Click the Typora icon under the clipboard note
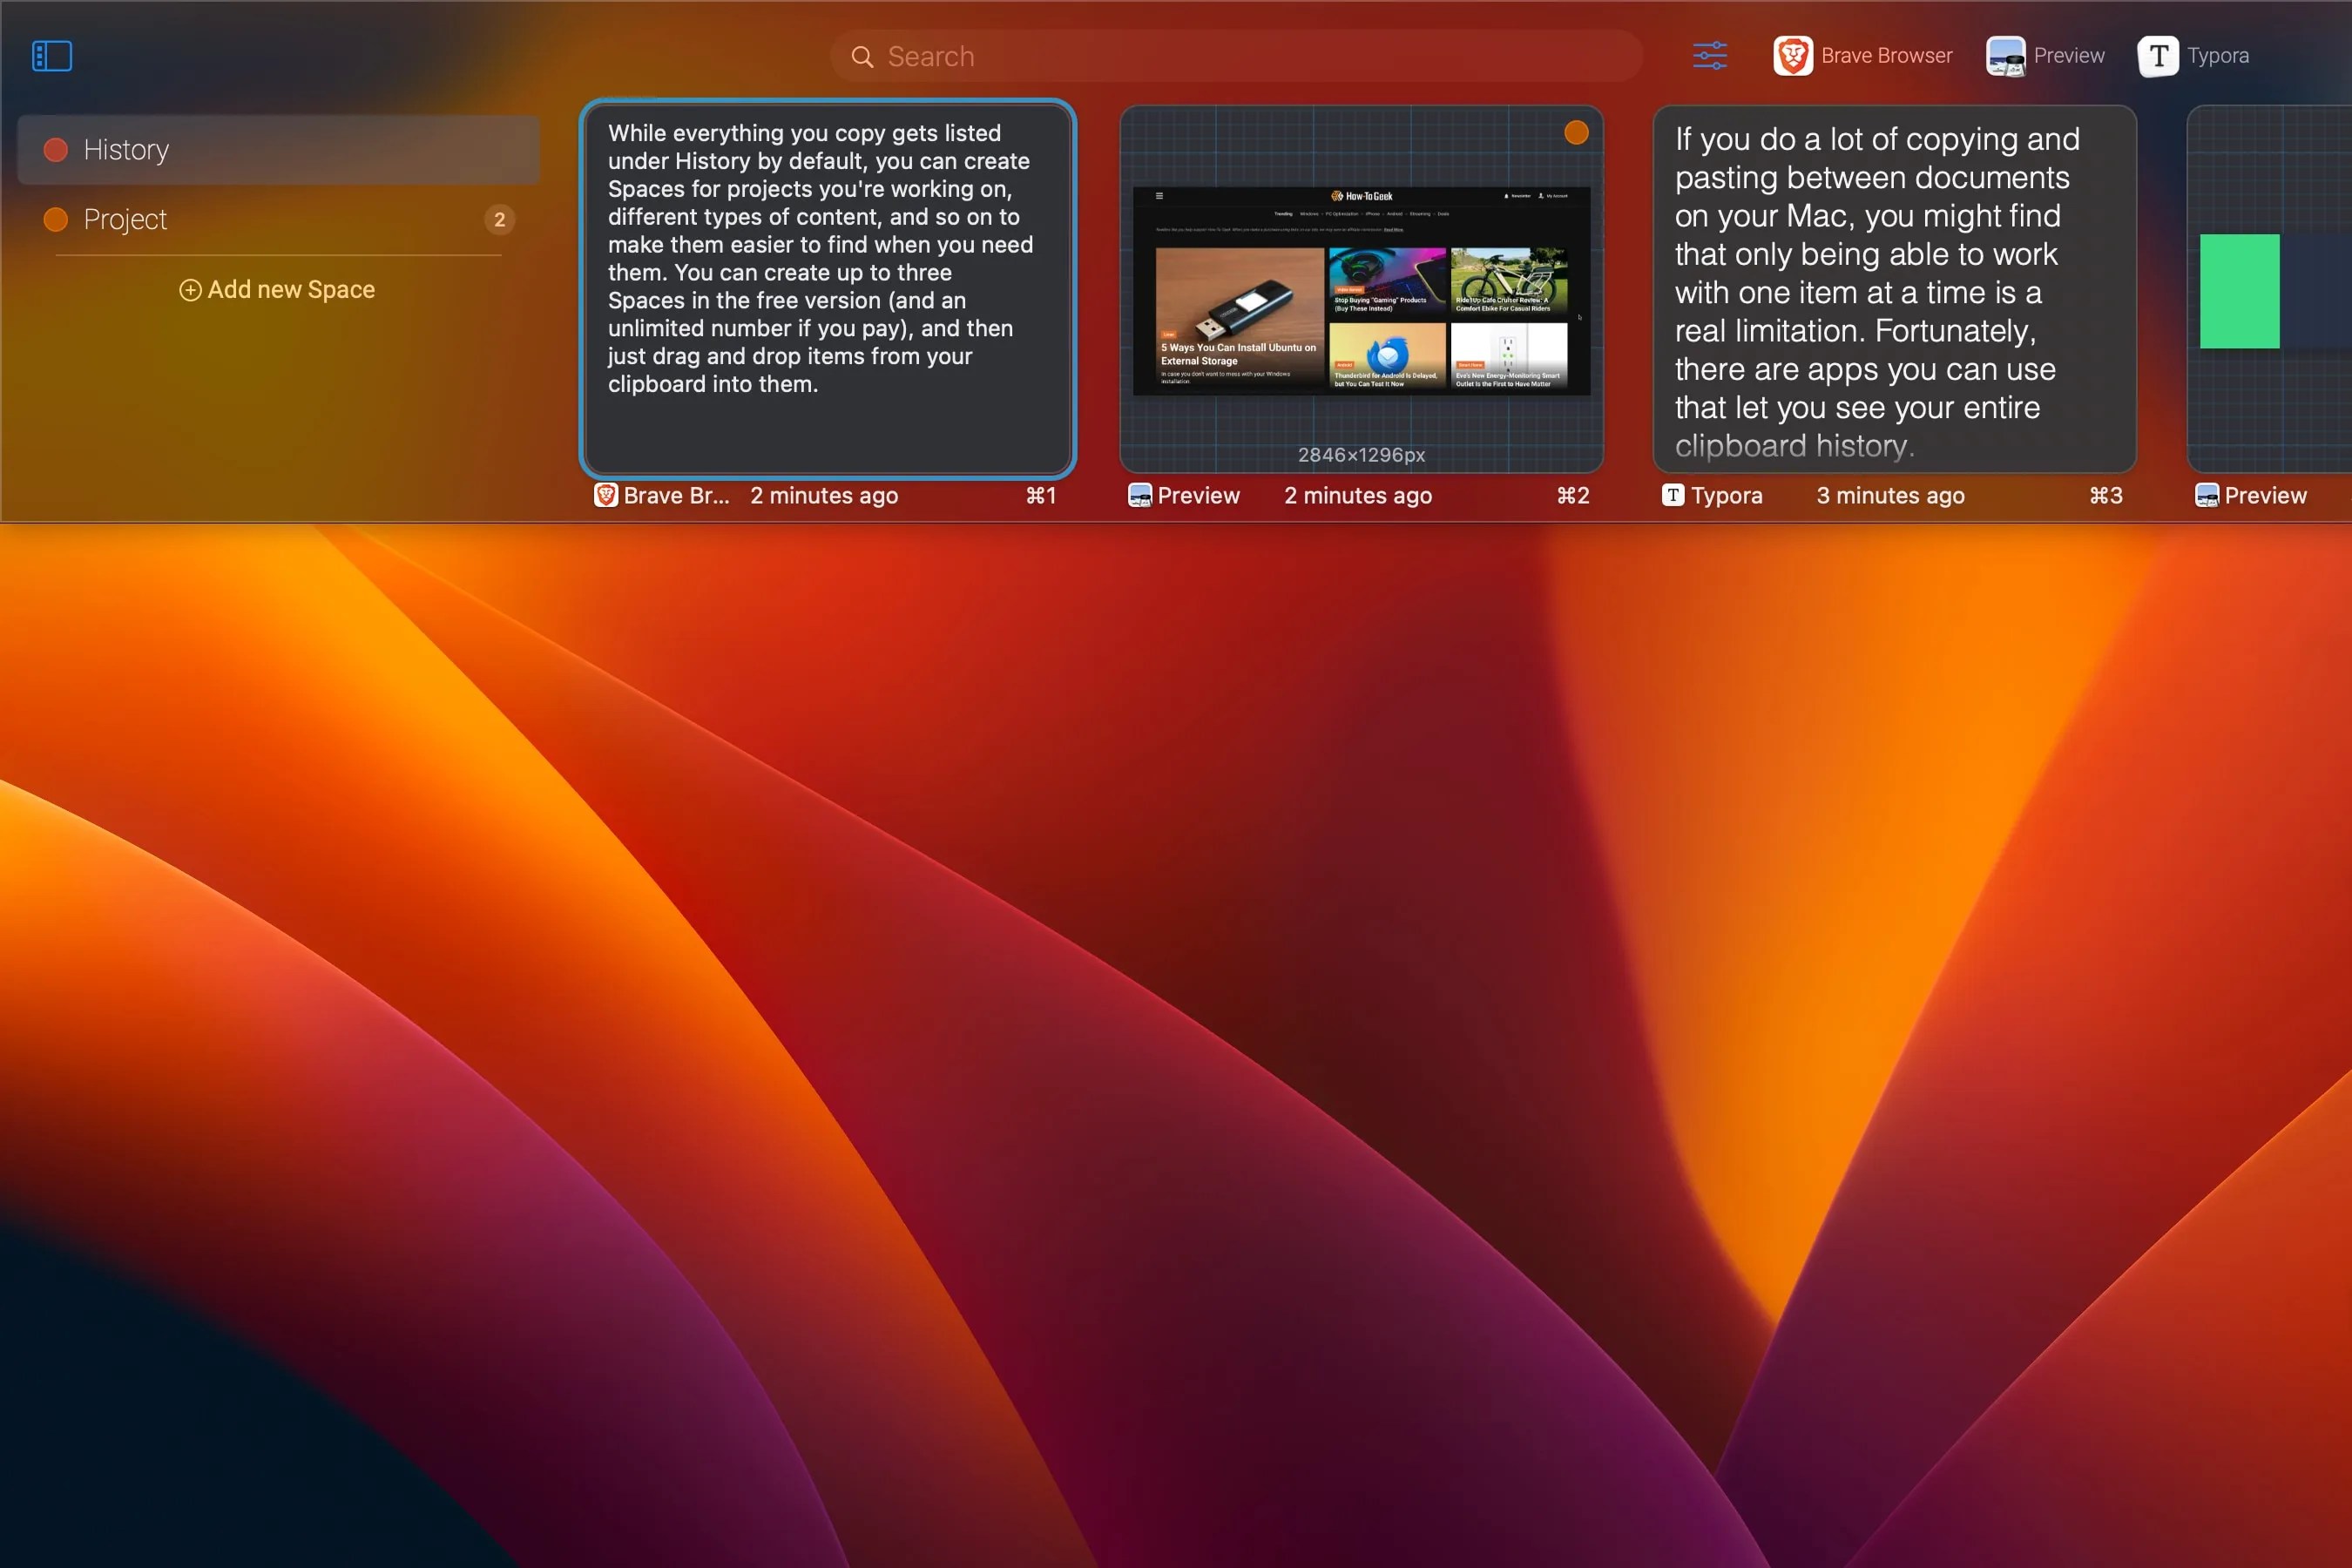Image resolution: width=2352 pixels, height=1568 pixels. point(1673,495)
